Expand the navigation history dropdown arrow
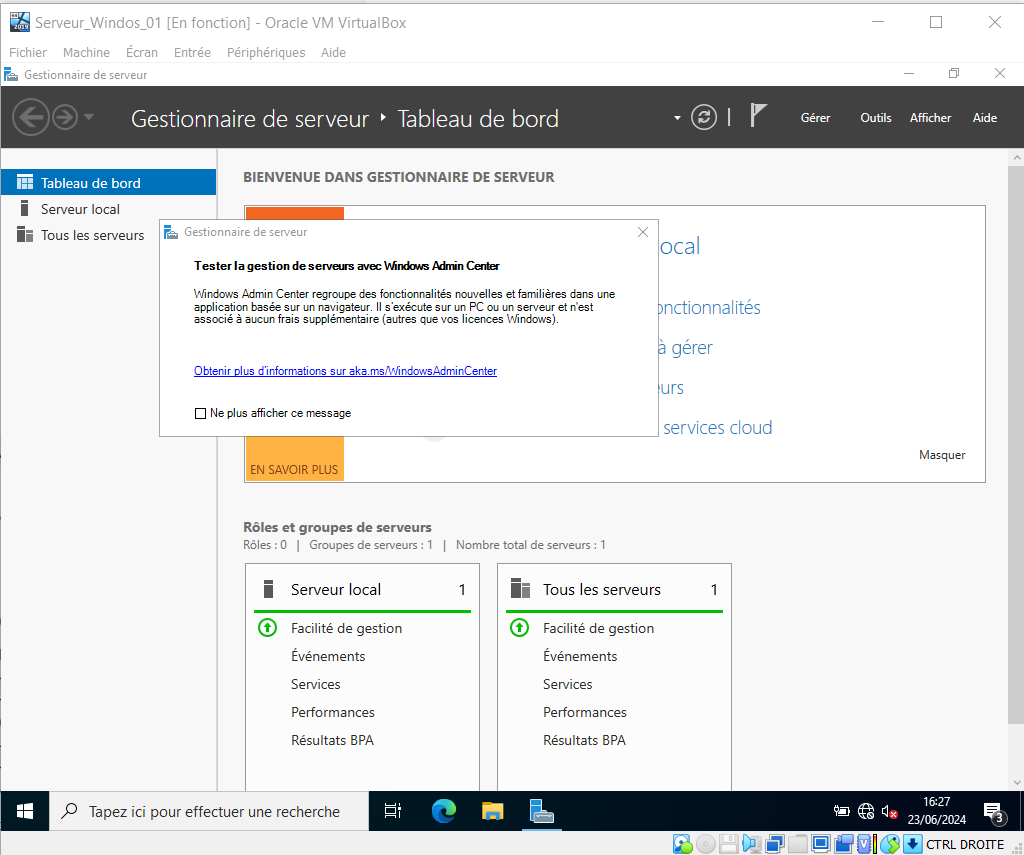The width and height of the screenshot is (1024, 855). point(89,118)
